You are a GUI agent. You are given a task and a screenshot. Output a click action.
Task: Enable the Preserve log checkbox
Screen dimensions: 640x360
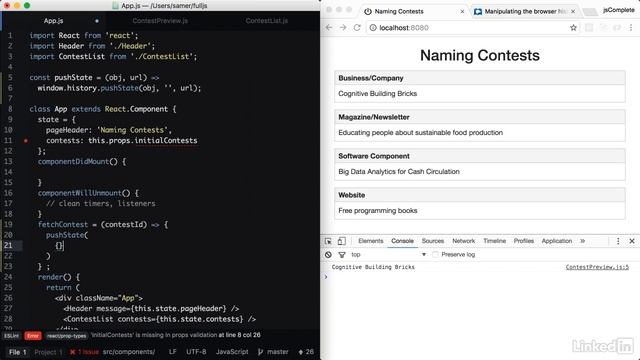(x=435, y=255)
